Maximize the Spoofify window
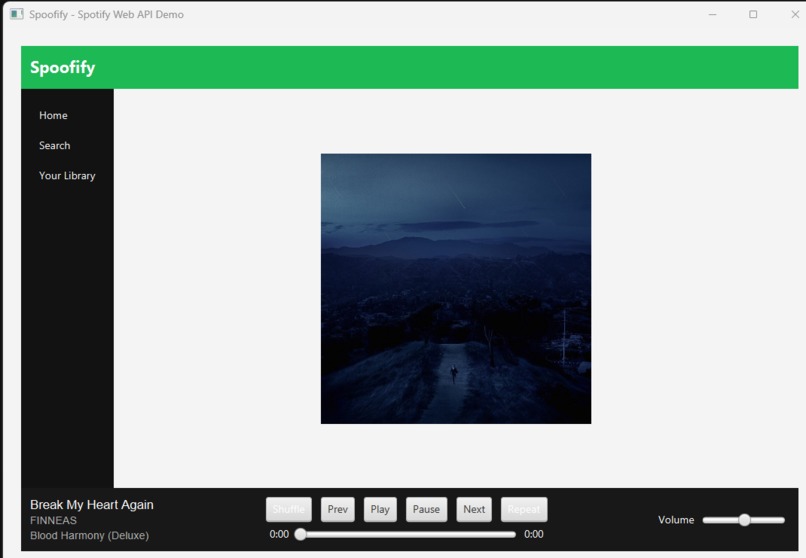Screen dimensions: 806x558 753,14
